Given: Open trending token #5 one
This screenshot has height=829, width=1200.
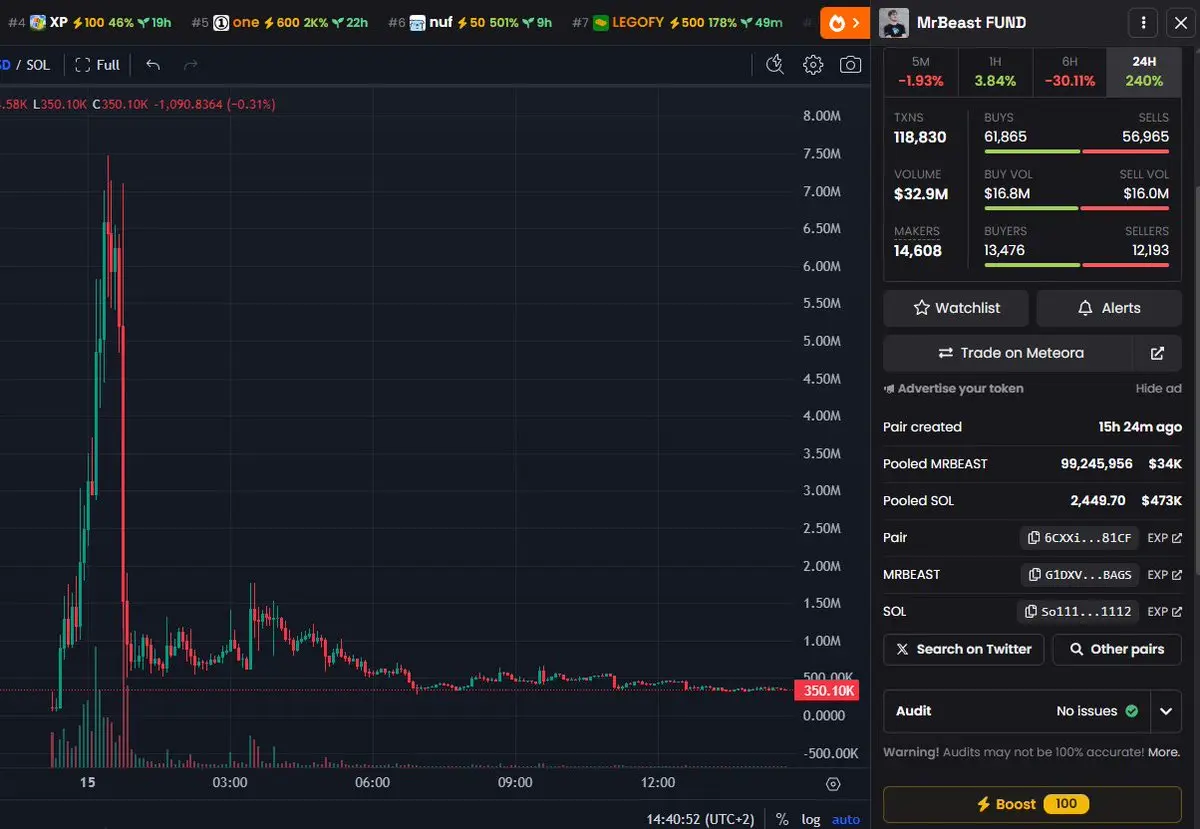Looking at the screenshot, I should tap(280, 22).
